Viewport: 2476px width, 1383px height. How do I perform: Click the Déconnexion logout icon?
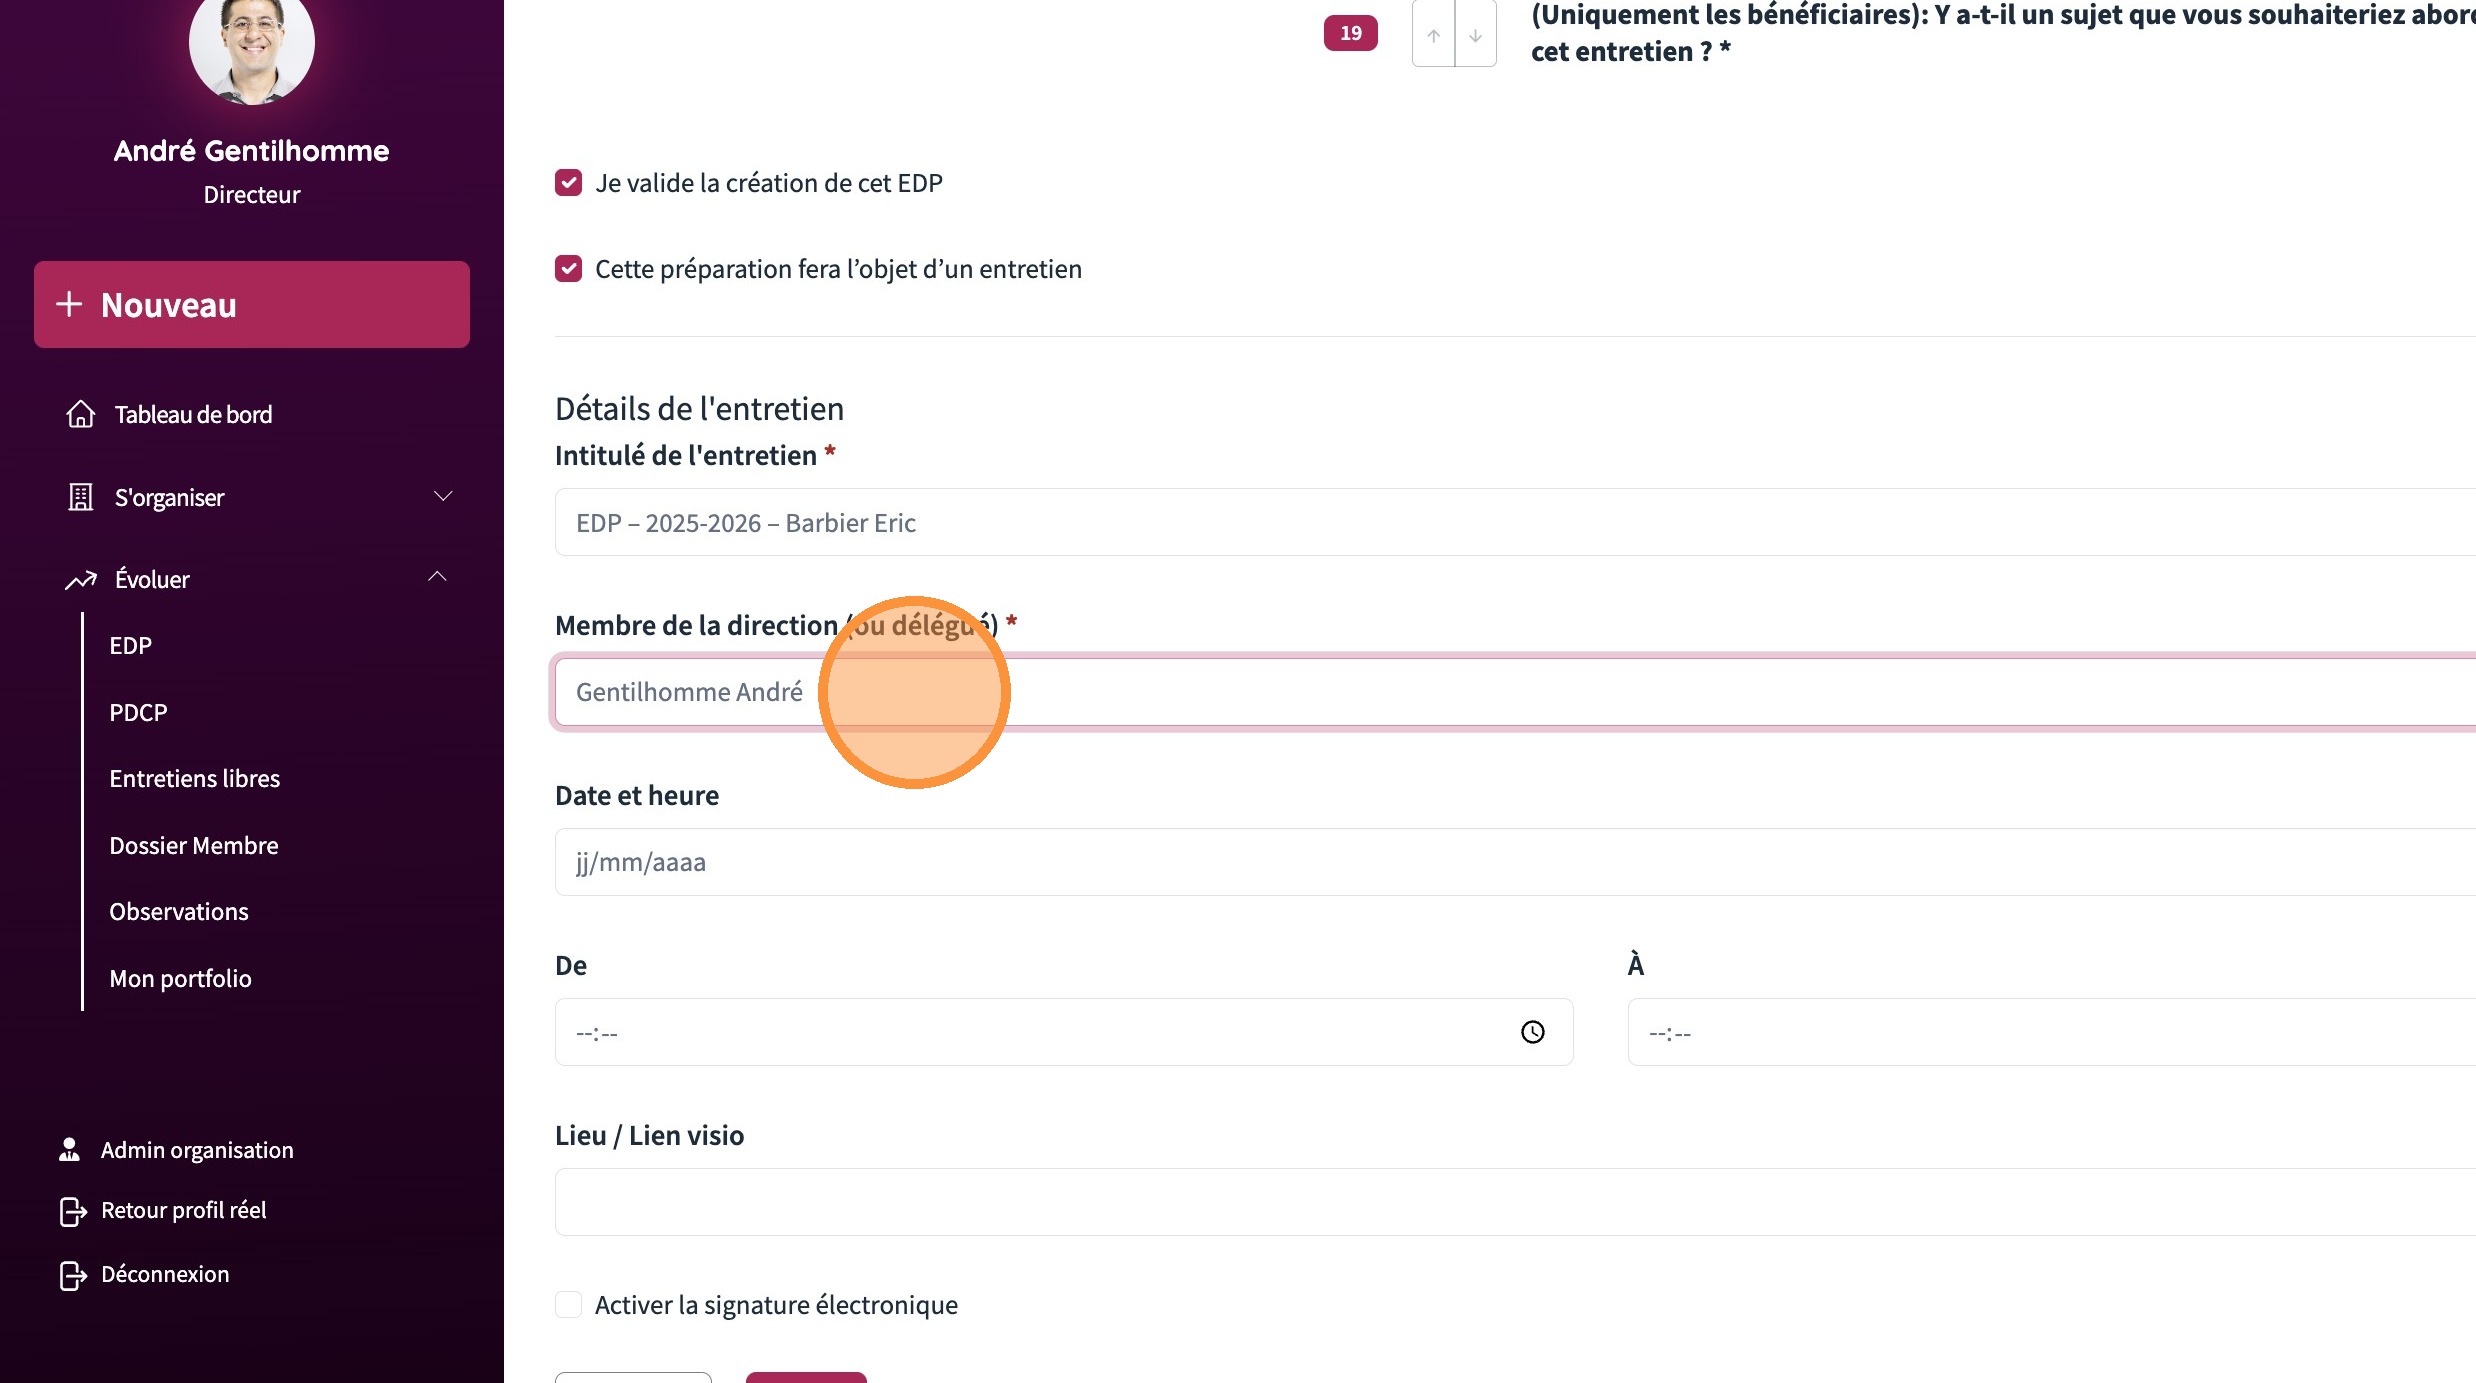[73, 1275]
